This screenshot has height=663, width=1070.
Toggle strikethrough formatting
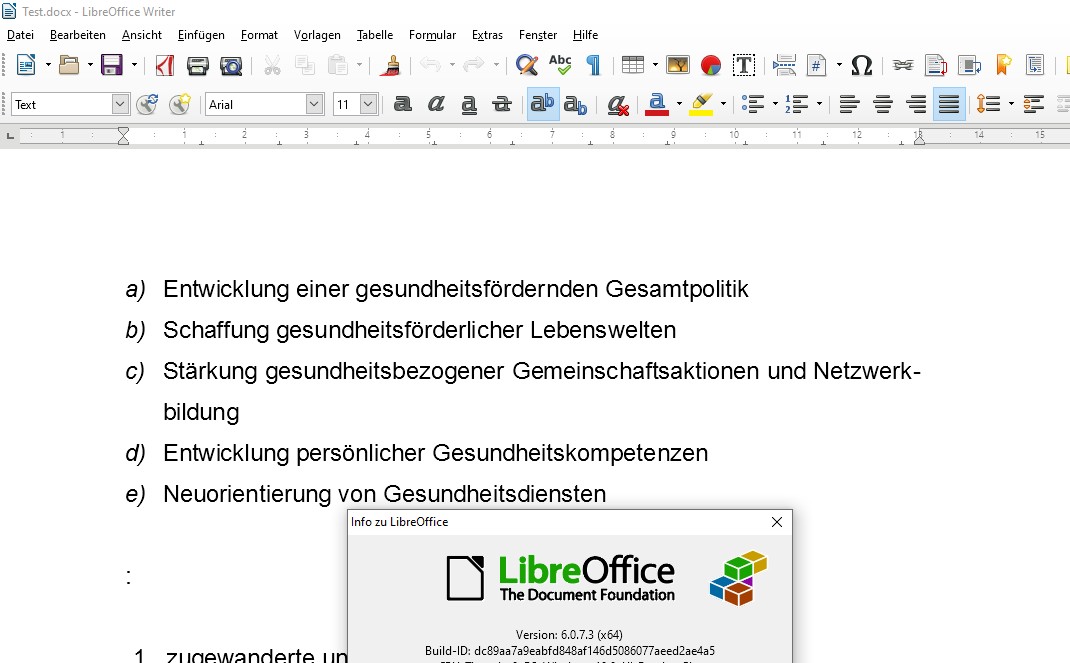pos(502,104)
